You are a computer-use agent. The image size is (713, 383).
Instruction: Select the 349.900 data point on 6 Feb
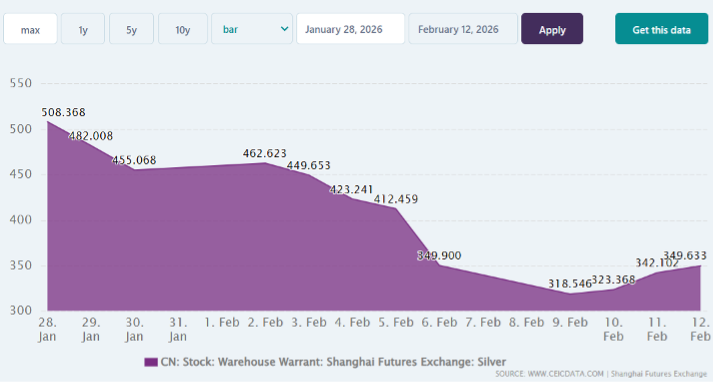439,265
